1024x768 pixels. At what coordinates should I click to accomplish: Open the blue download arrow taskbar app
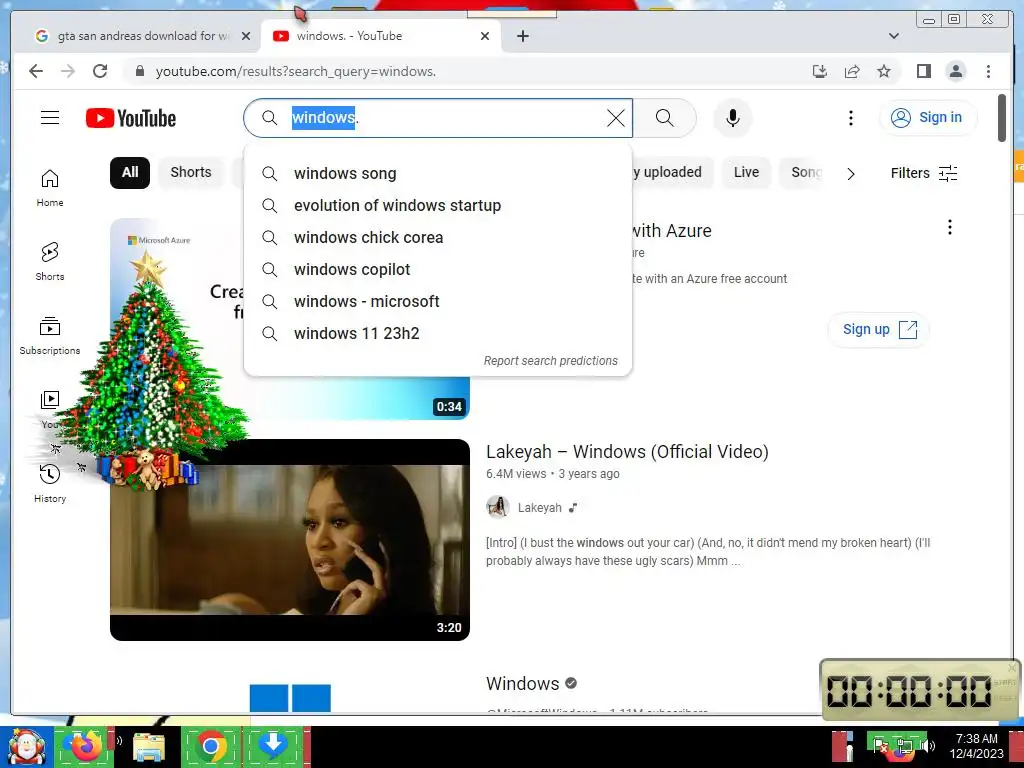coord(274,744)
